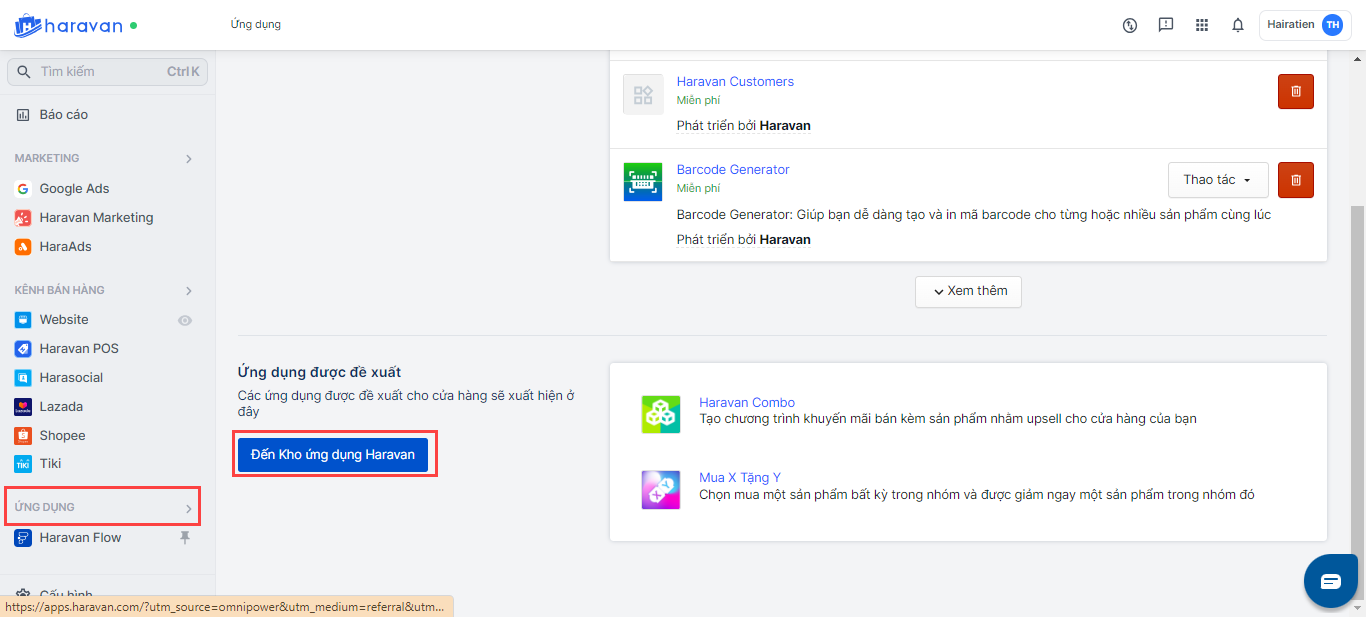The image size is (1366, 617).
Task: Click the Ứng dụng breadcrumb title
Action: 255,25
